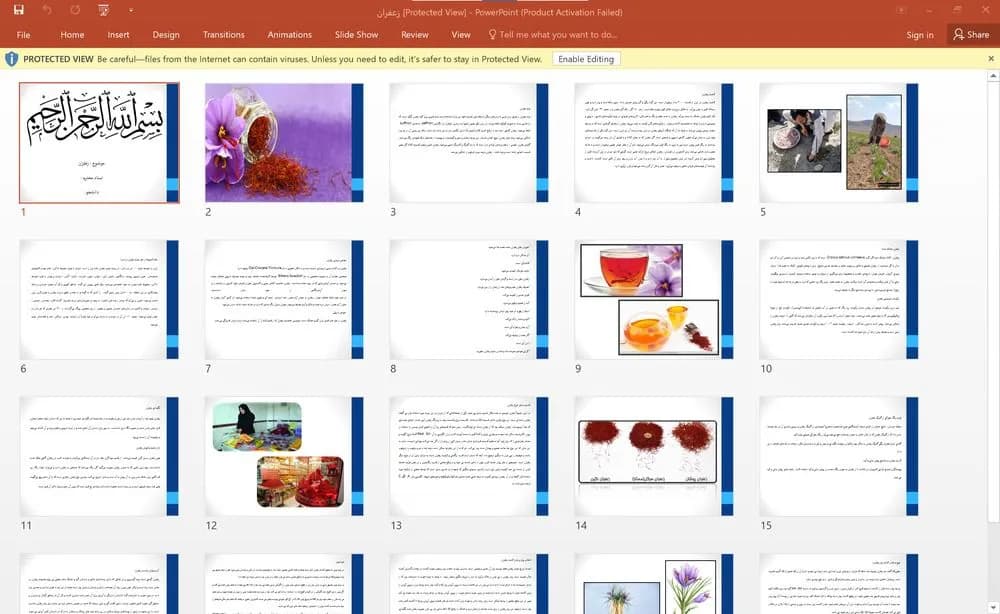Select the Transitions tab

[x=223, y=34]
